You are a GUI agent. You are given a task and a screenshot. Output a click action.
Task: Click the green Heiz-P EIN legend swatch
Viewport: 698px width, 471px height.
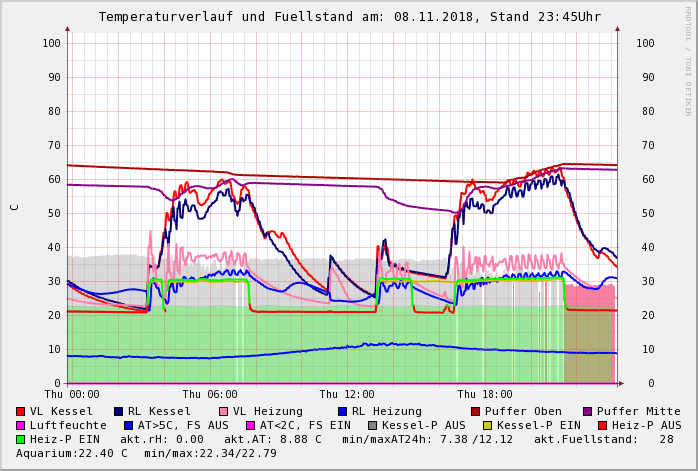pyautogui.click(x=21, y=440)
